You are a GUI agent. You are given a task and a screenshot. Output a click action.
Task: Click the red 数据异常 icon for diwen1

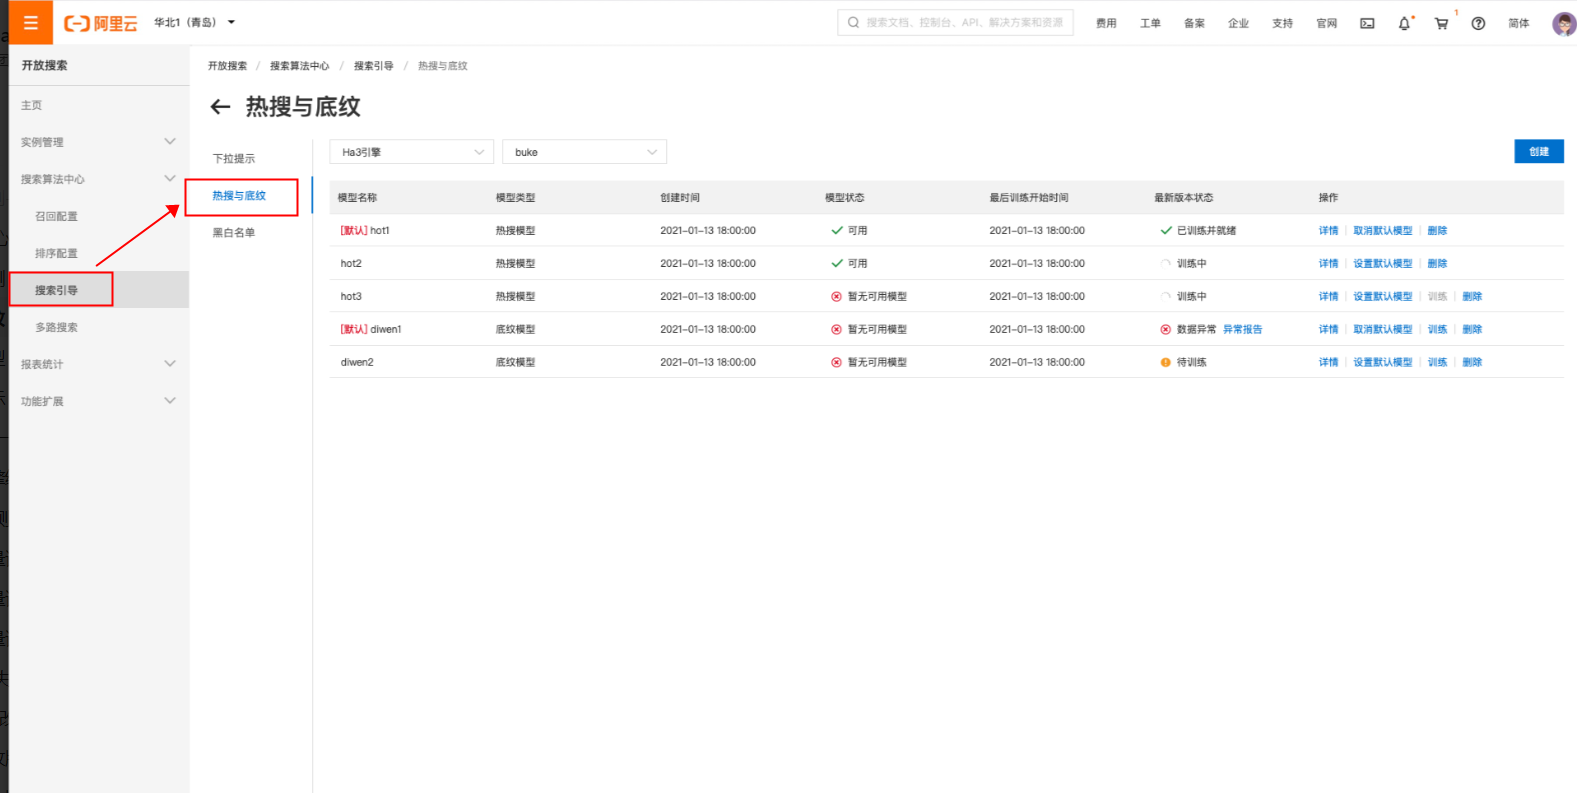pyautogui.click(x=1166, y=329)
